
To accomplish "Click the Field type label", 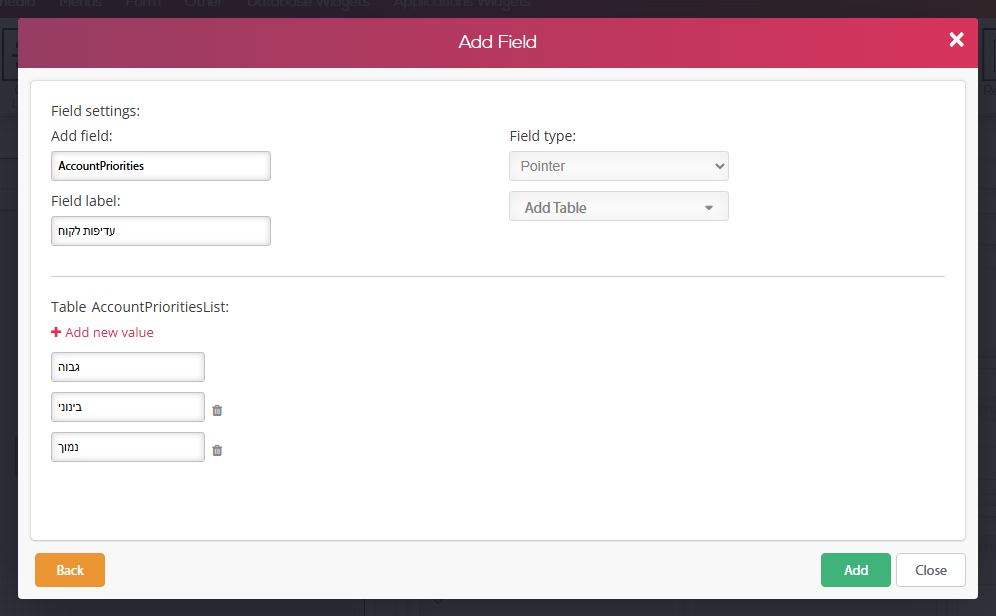I will click(542, 136).
